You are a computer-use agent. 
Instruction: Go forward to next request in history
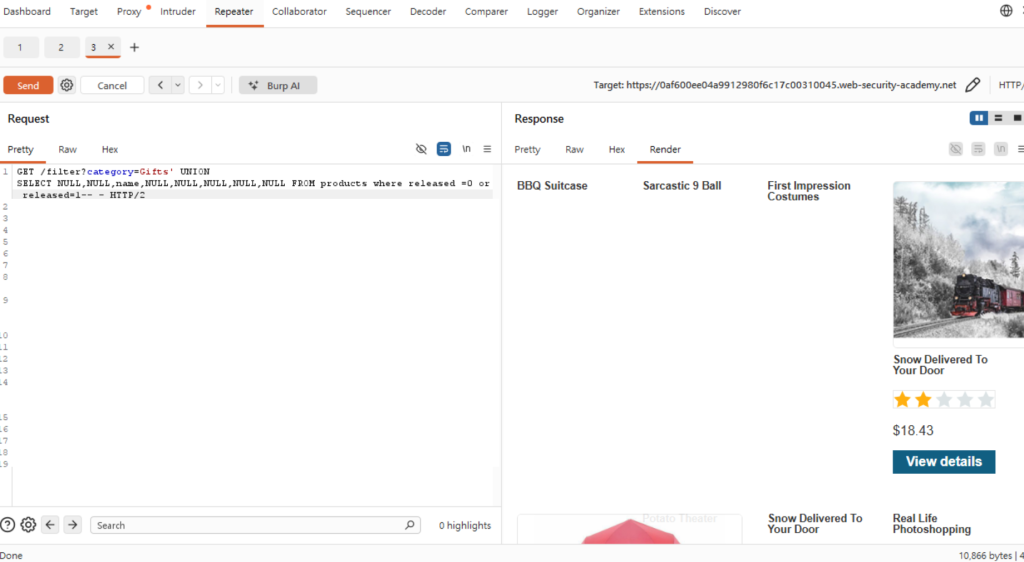tap(200, 85)
